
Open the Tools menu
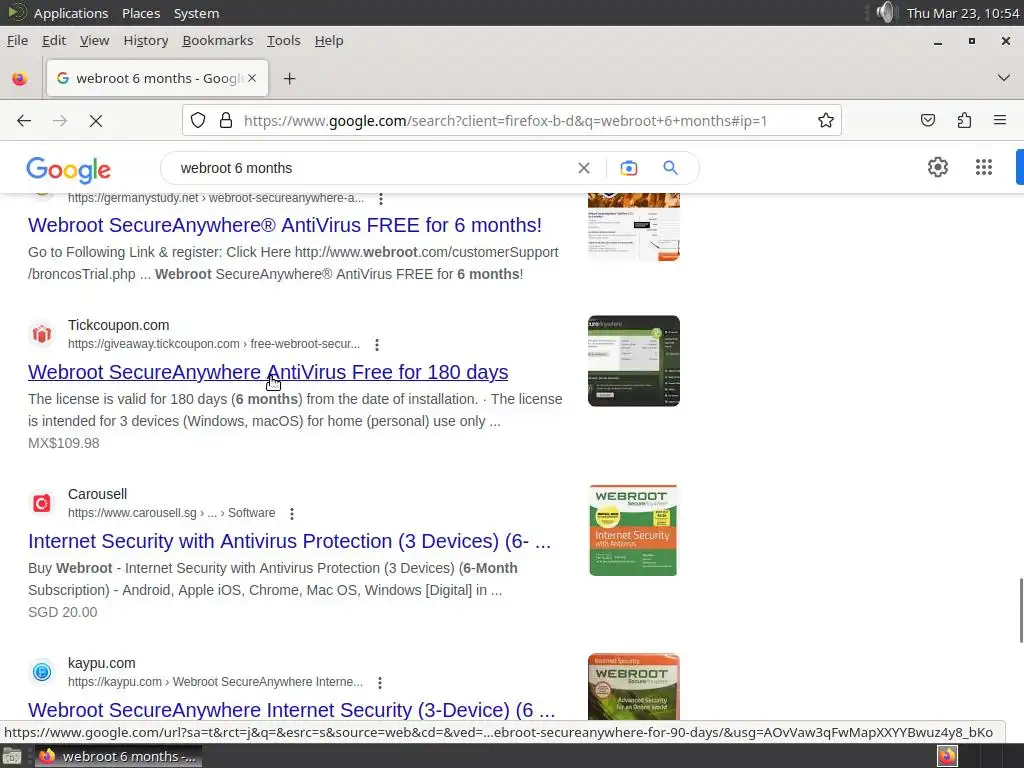click(283, 40)
